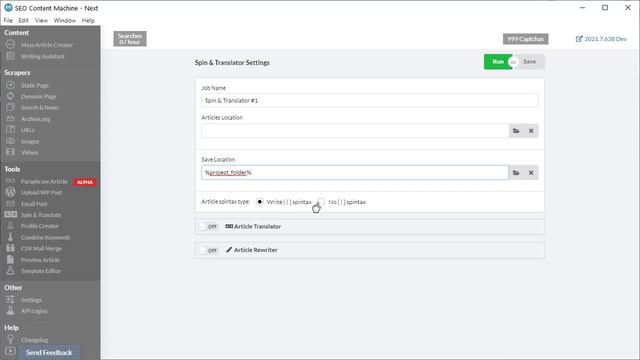640x360 pixels.
Task: Open the 2021.7.638 Dev version link
Action: [605, 39]
